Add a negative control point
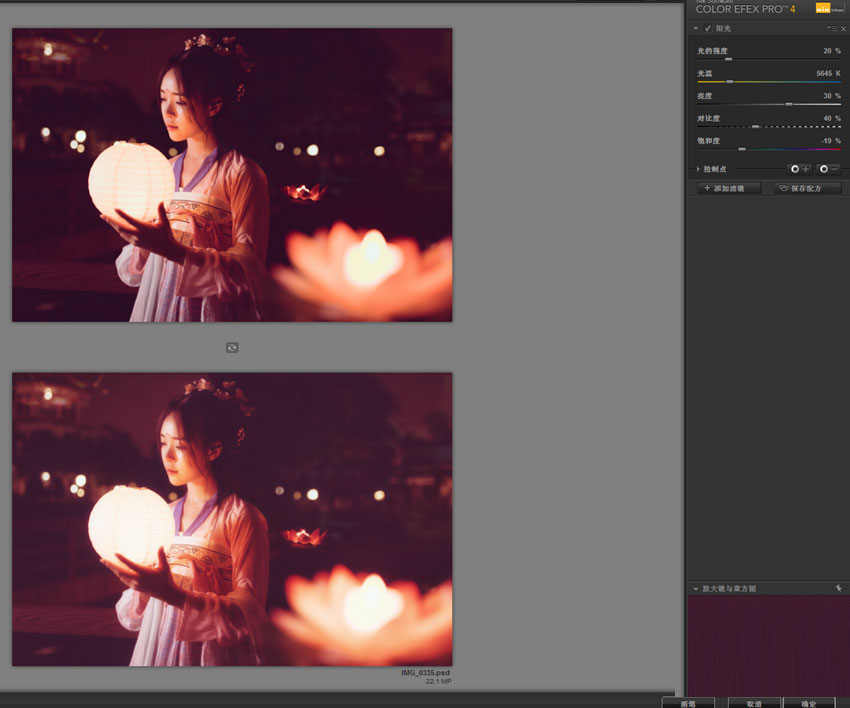The image size is (850, 708). [x=828, y=169]
